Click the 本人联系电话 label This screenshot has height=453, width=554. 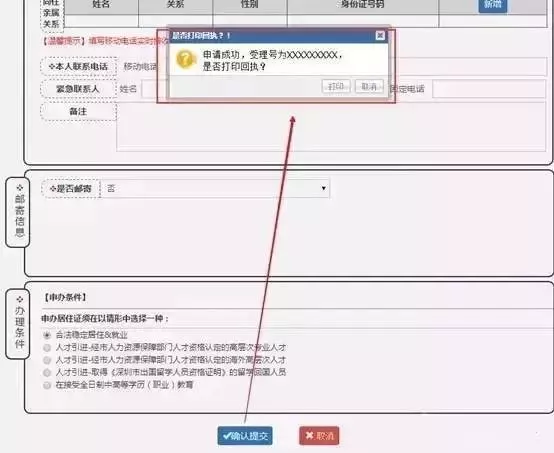[78, 66]
